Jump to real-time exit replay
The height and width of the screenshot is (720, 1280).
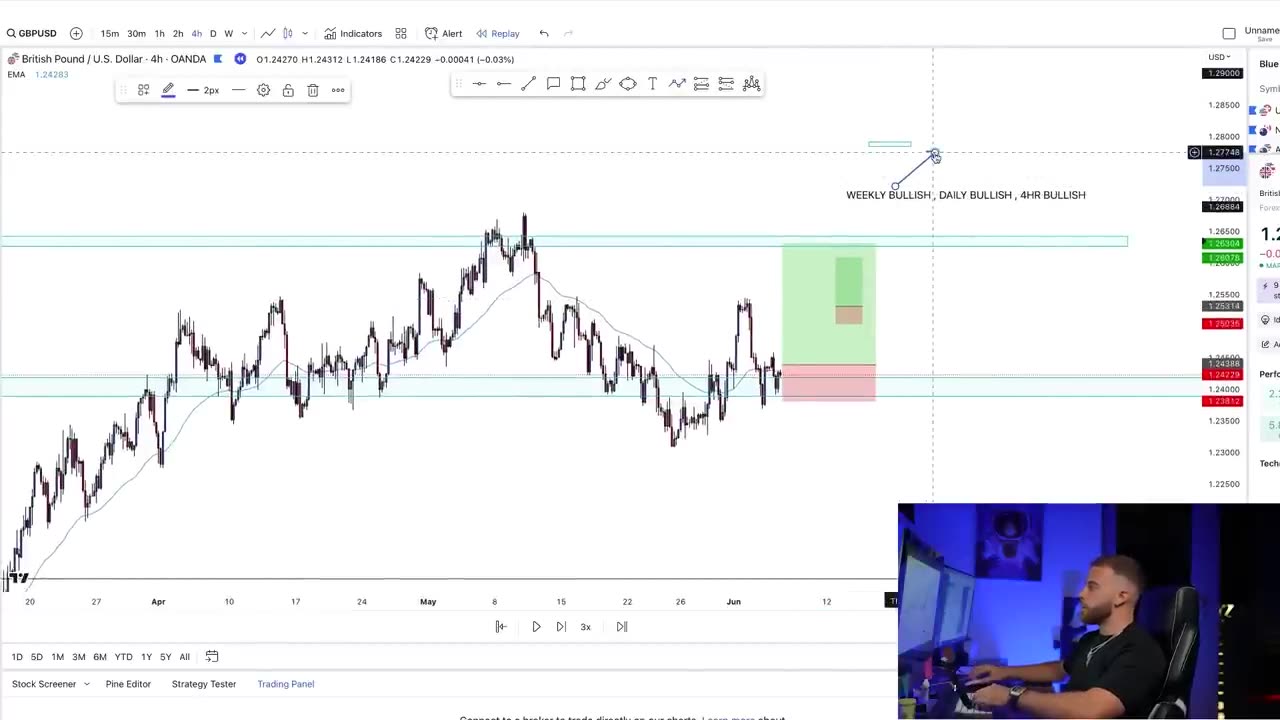click(621, 627)
